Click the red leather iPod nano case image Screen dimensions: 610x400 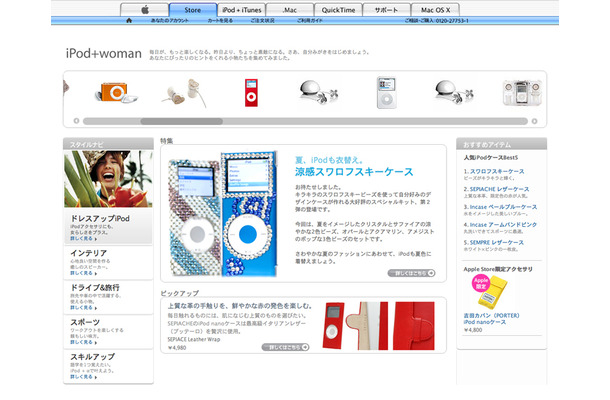click(x=333, y=326)
